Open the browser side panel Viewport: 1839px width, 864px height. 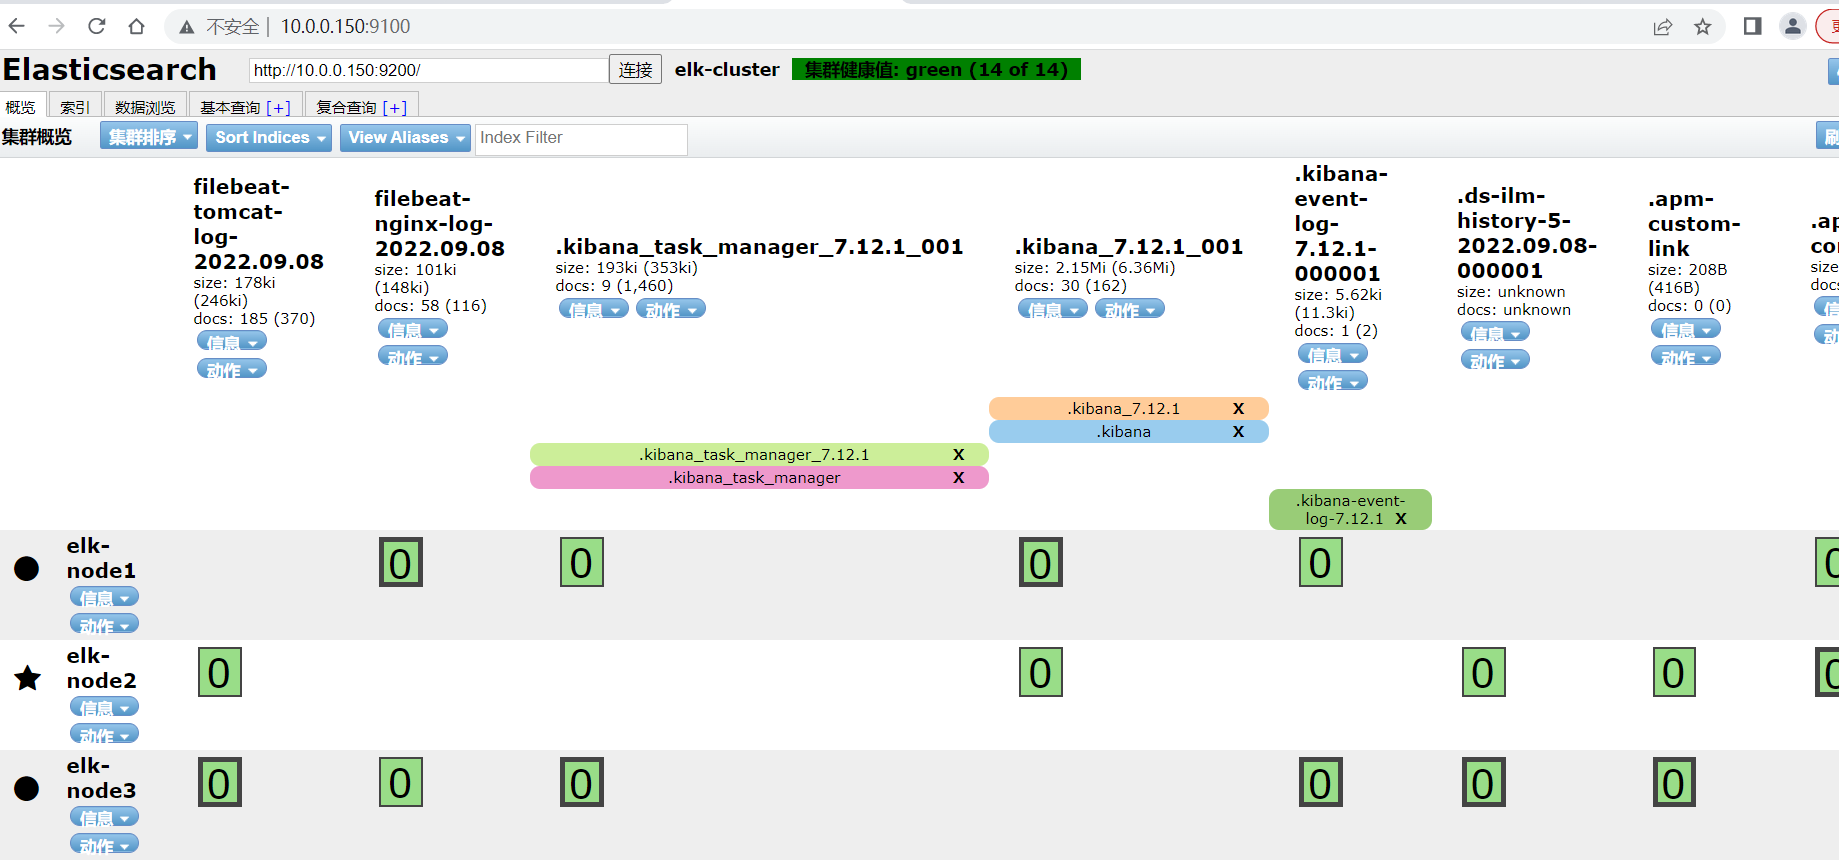click(x=1752, y=26)
